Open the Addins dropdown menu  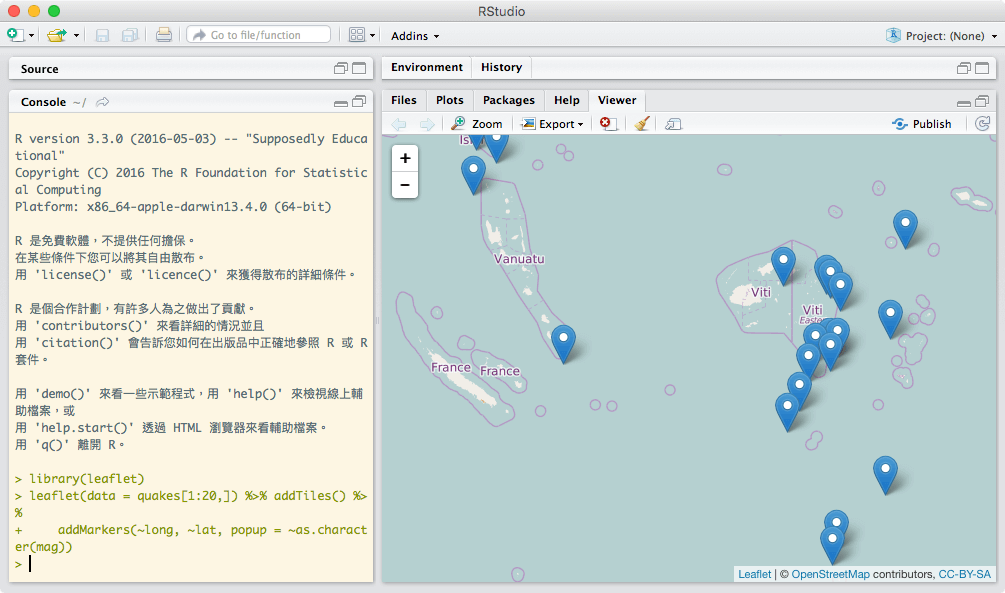[415, 36]
